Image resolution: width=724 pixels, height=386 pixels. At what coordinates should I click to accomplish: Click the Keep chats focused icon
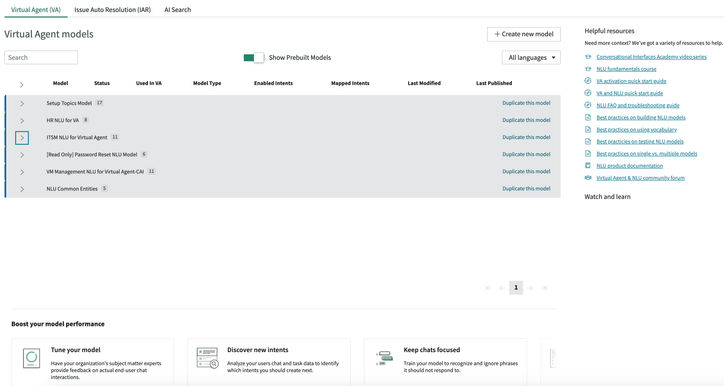384,358
